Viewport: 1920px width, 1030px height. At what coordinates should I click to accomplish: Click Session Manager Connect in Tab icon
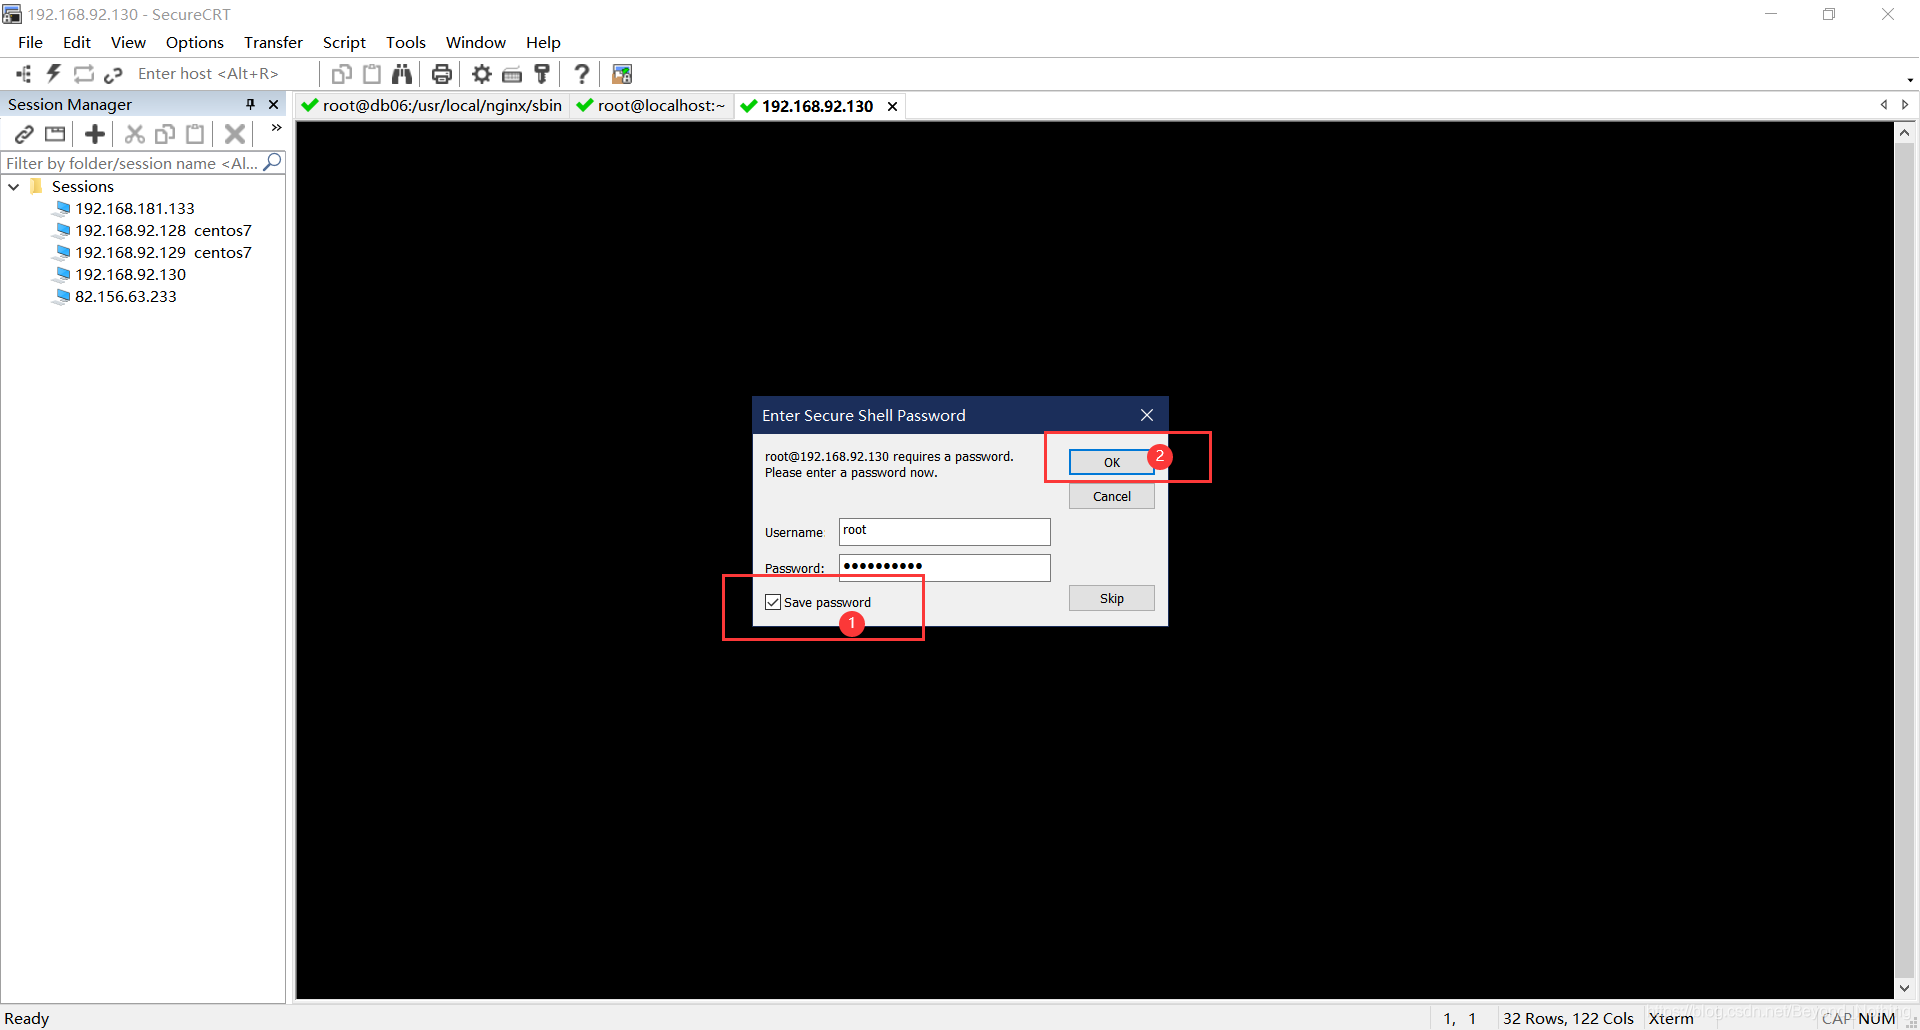(x=55, y=134)
